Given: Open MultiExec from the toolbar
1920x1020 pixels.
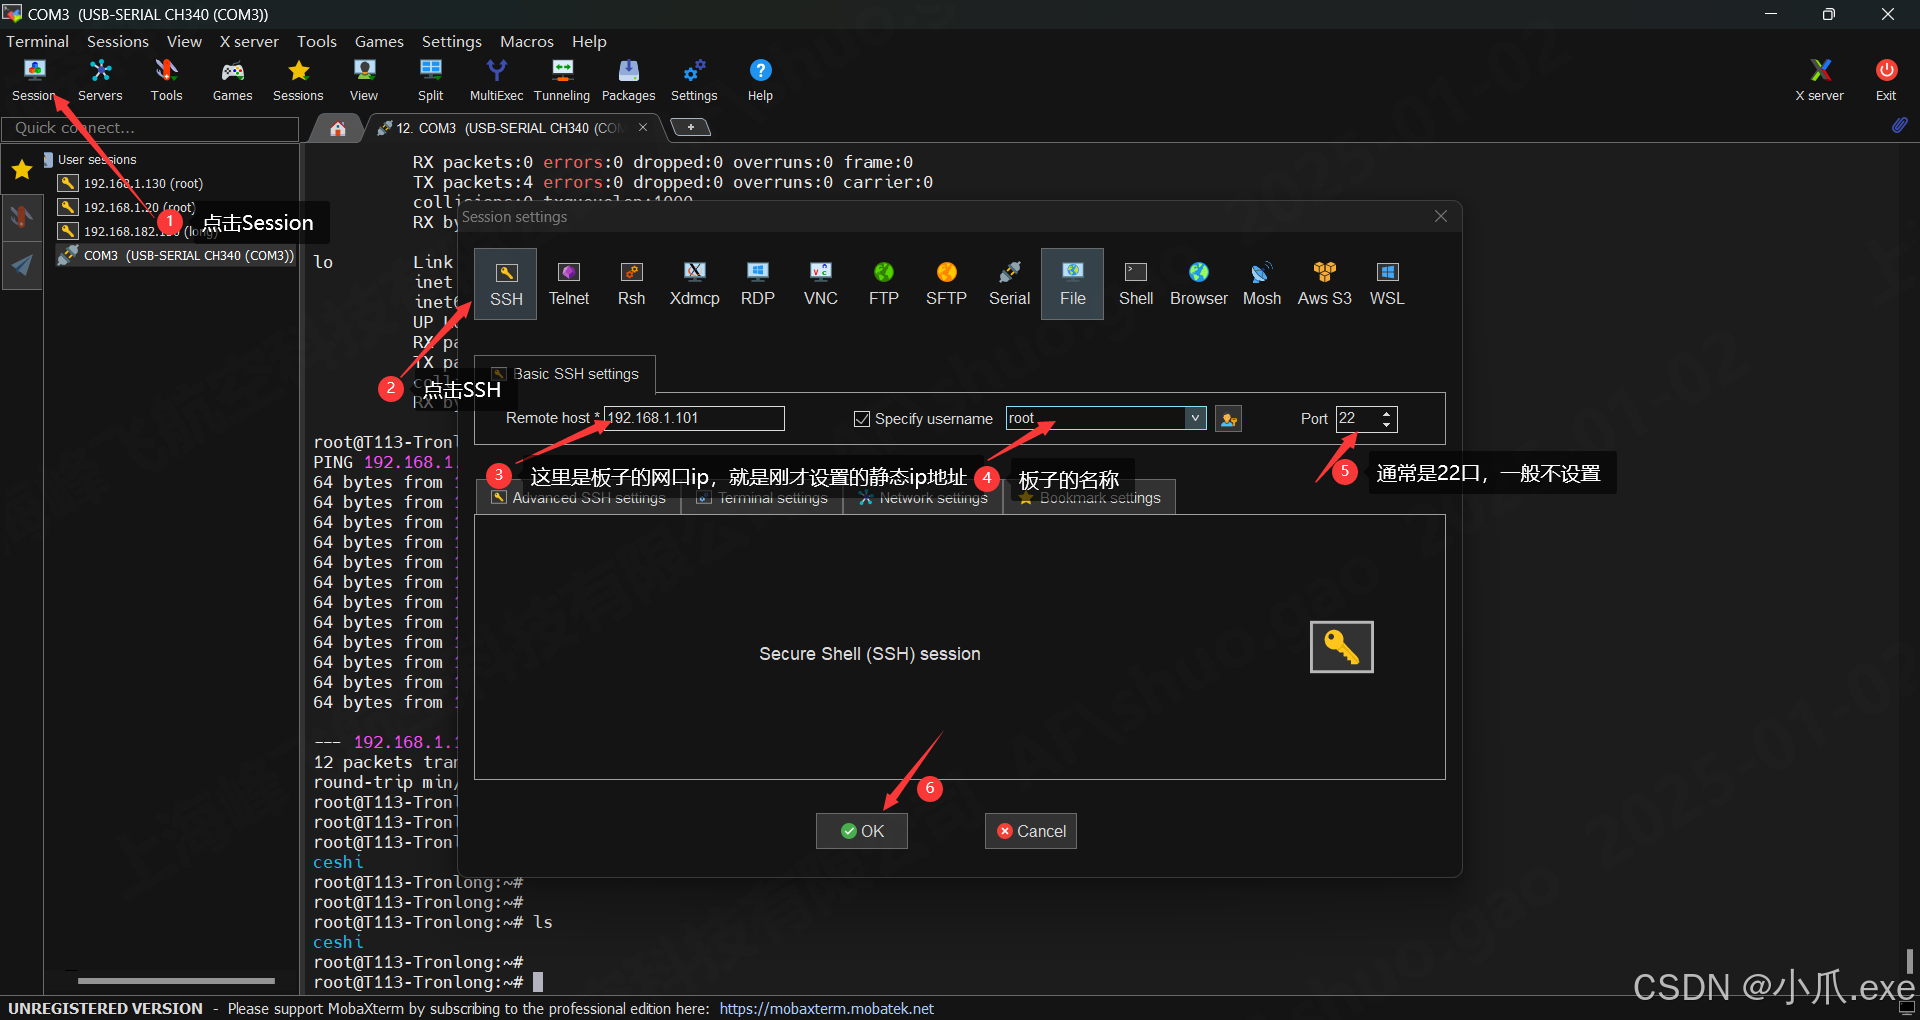Looking at the screenshot, I should (496, 80).
